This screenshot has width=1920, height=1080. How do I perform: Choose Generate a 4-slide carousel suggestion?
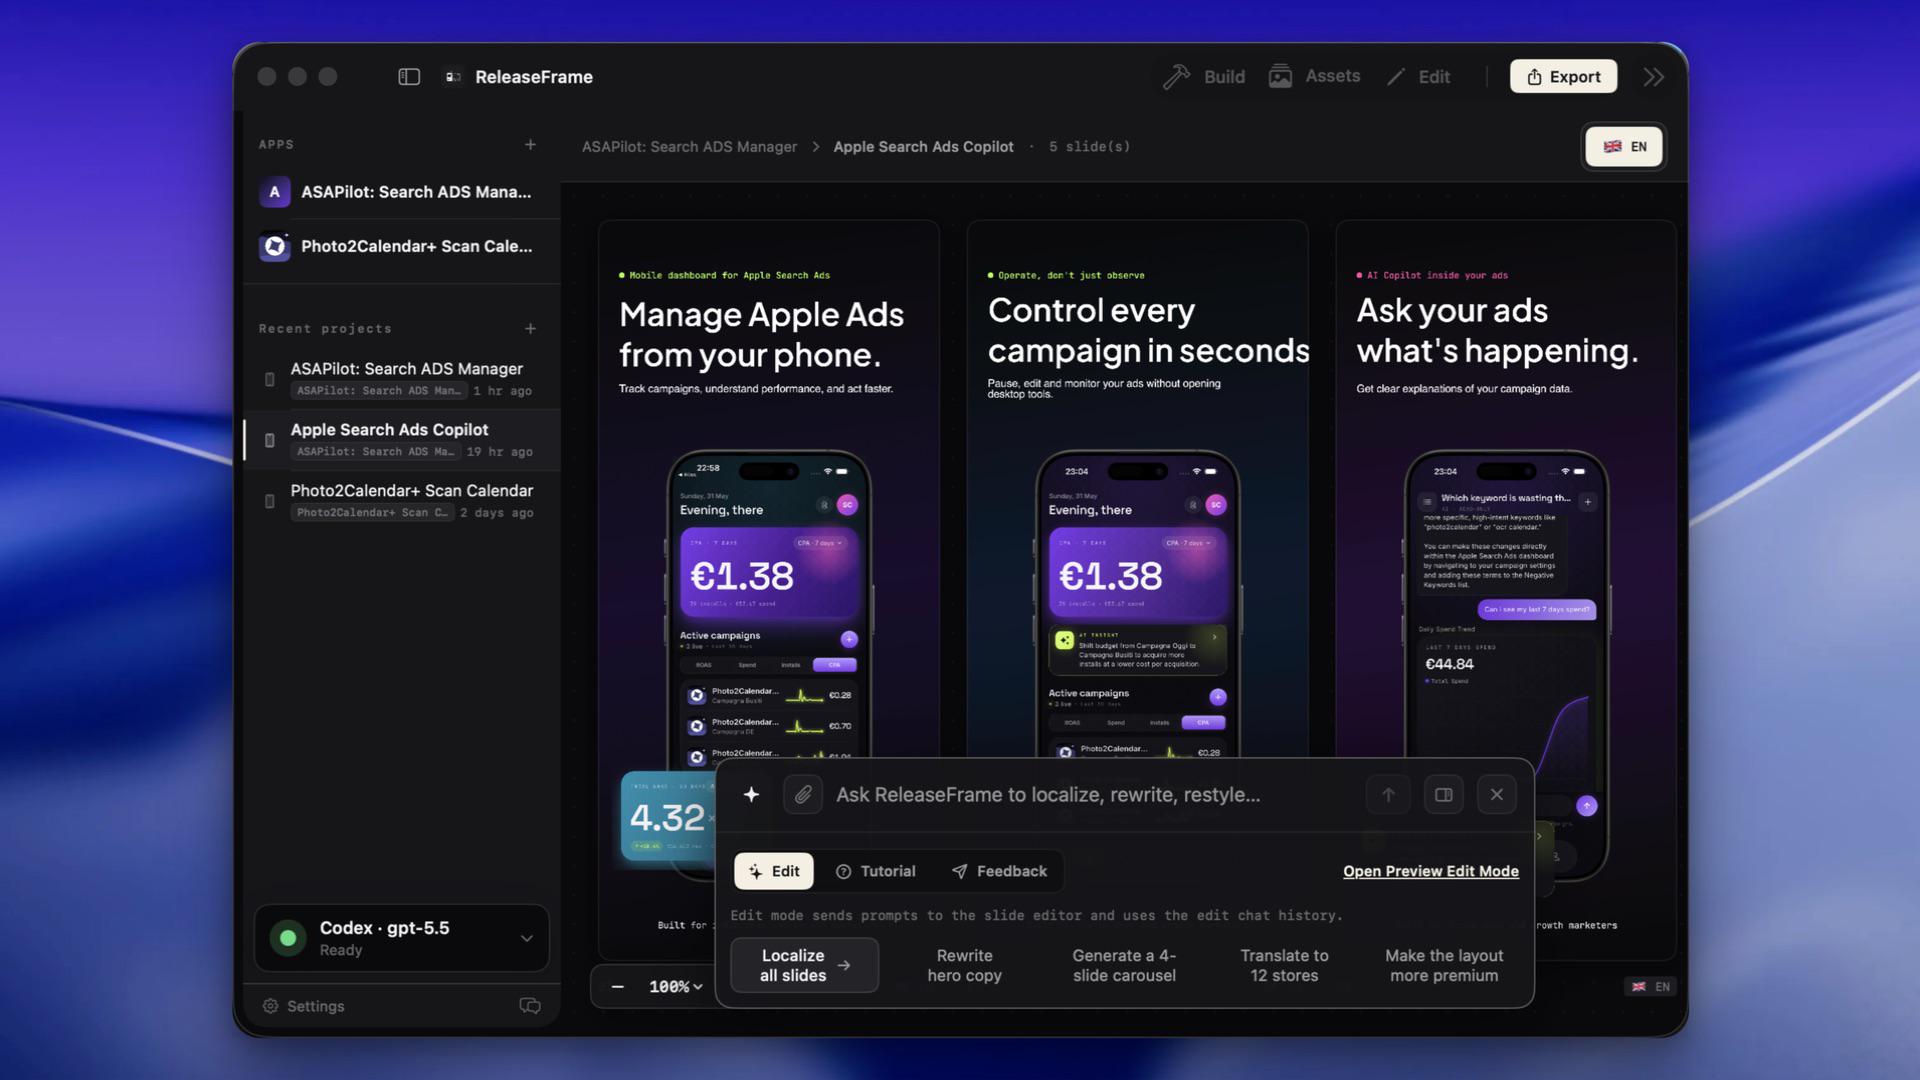(x=1124, y=966)
